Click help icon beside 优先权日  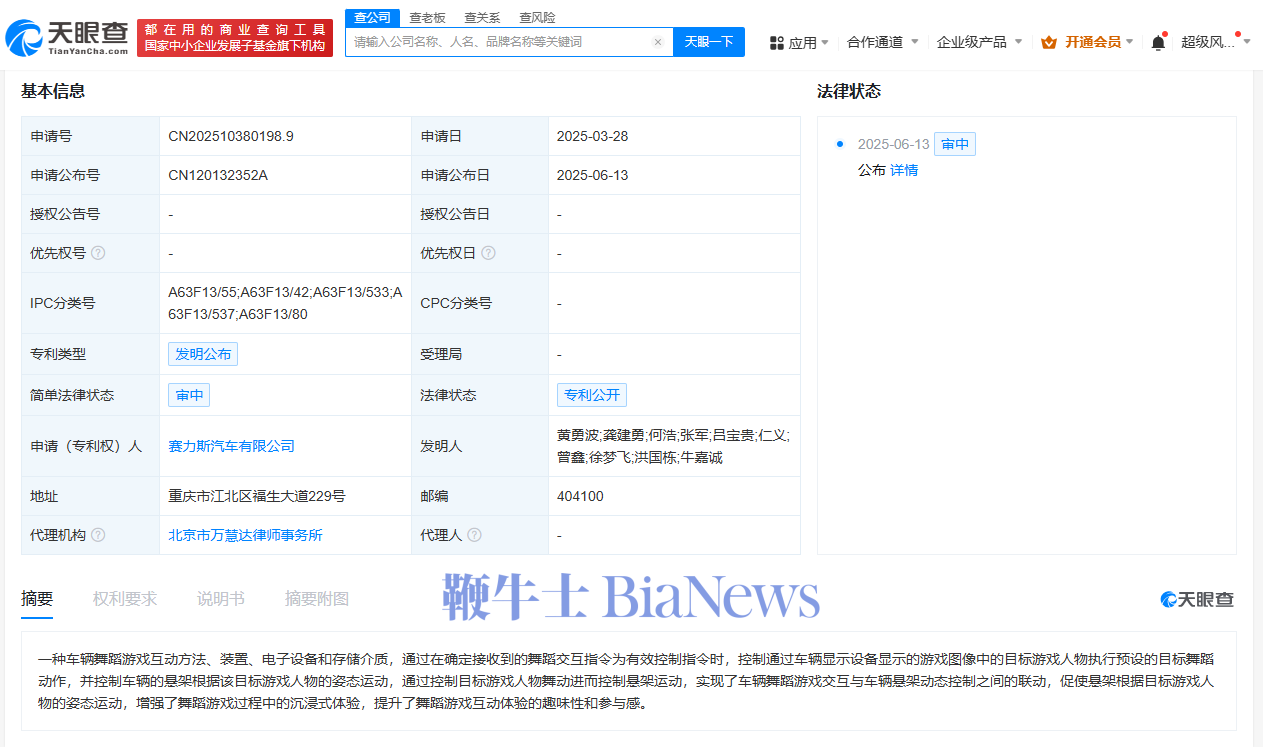(x=488, y=253)
